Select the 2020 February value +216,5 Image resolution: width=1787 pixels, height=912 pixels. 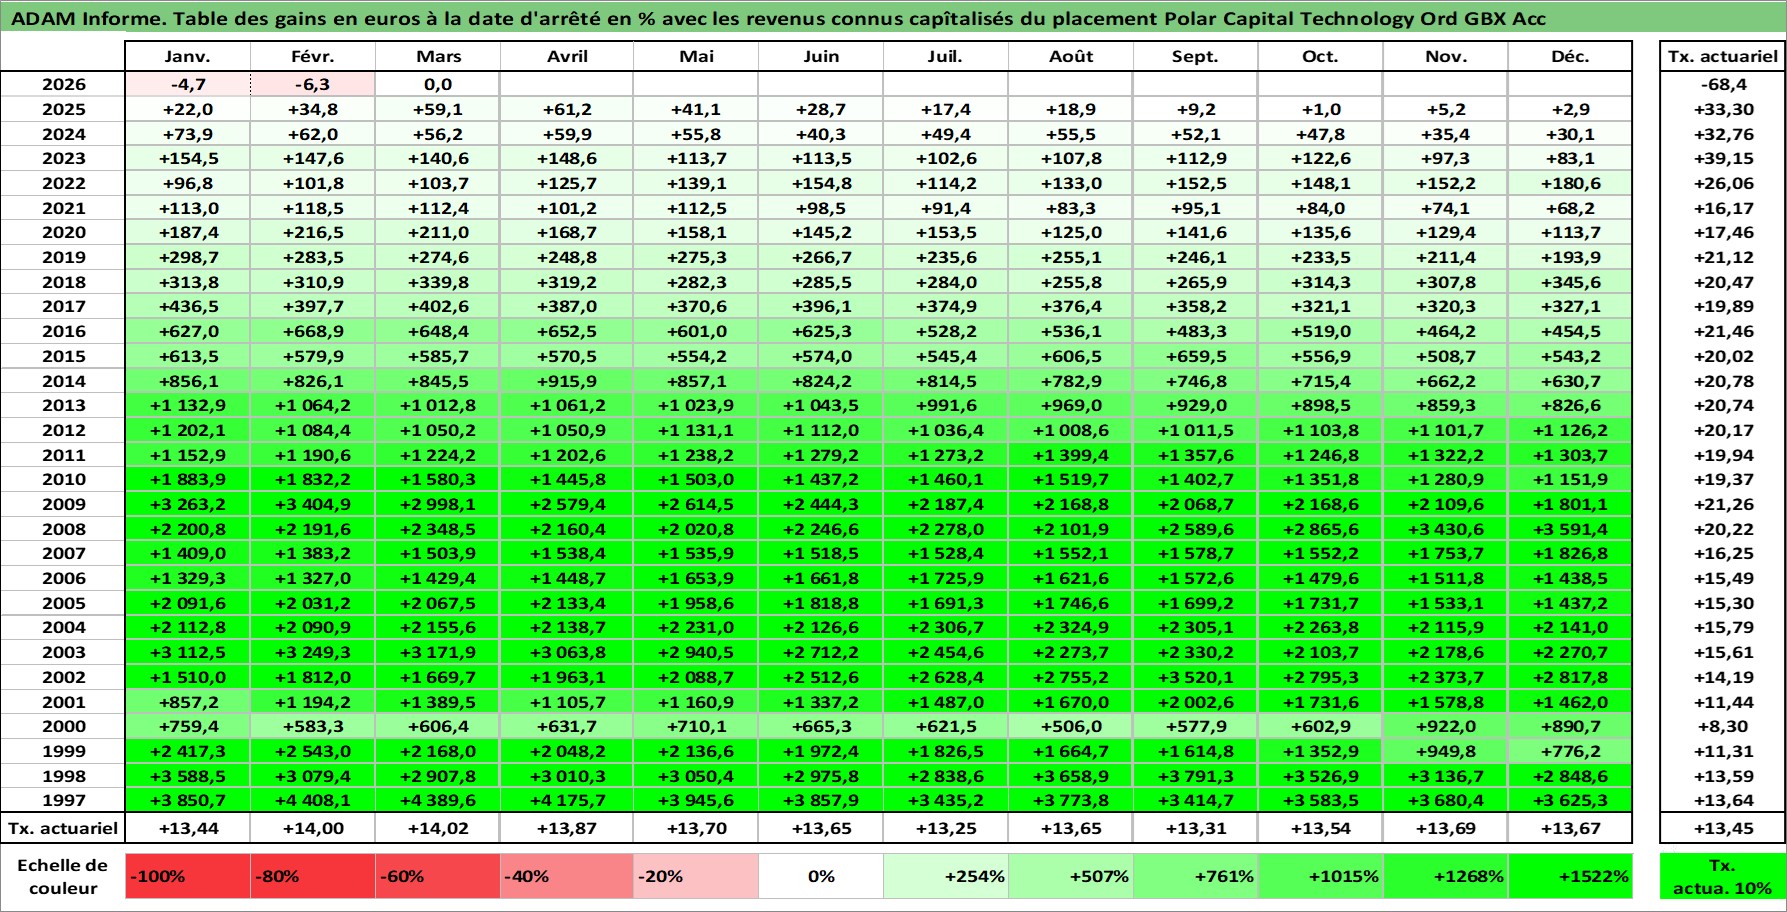313,232
